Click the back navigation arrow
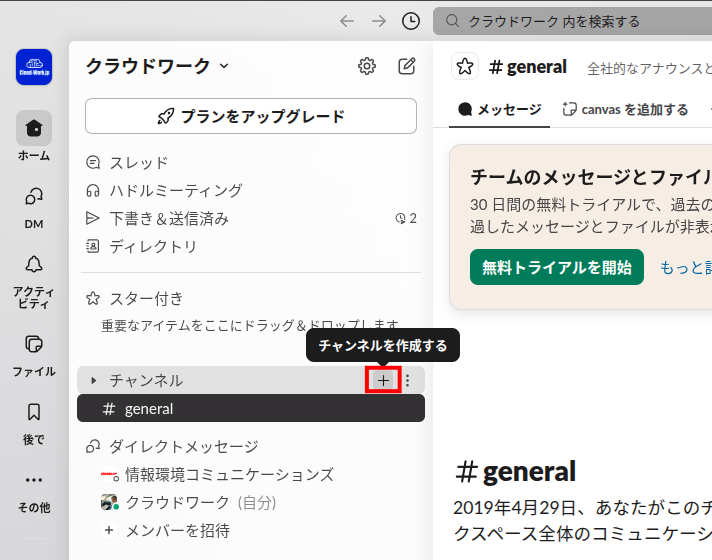 (347, 21)
